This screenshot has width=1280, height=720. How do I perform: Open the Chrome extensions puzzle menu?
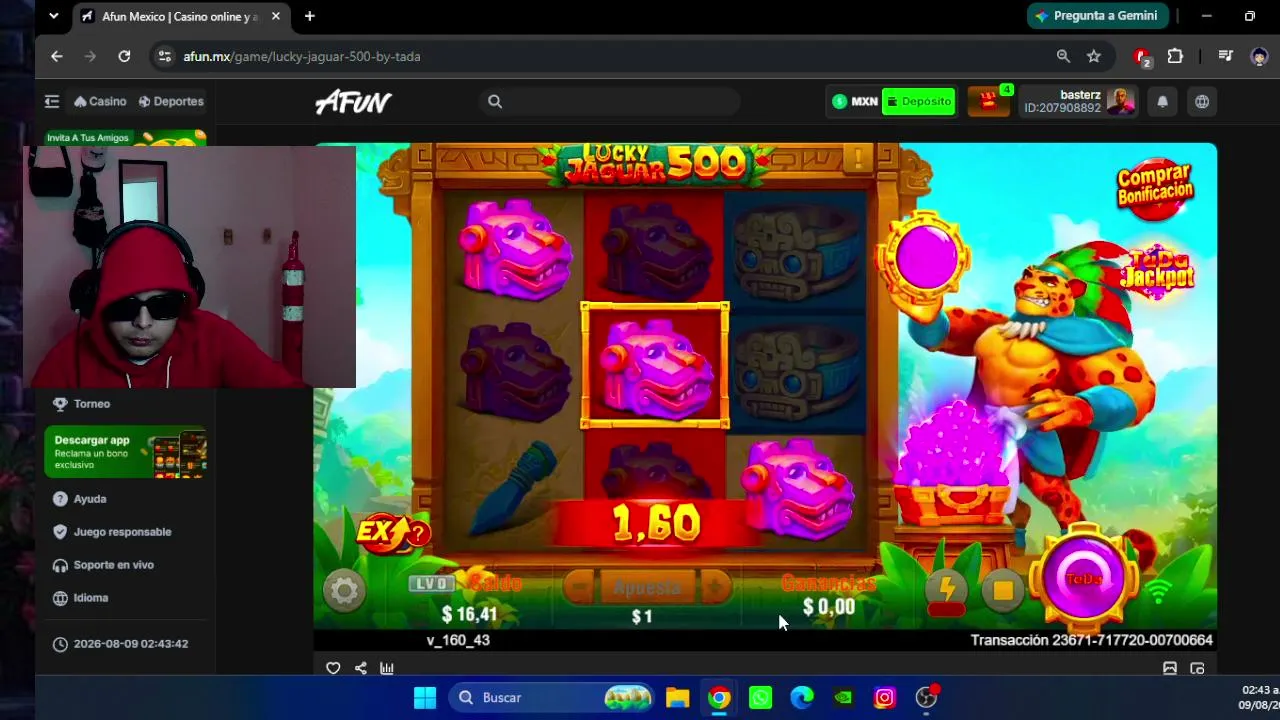[x=1175, y=57]
